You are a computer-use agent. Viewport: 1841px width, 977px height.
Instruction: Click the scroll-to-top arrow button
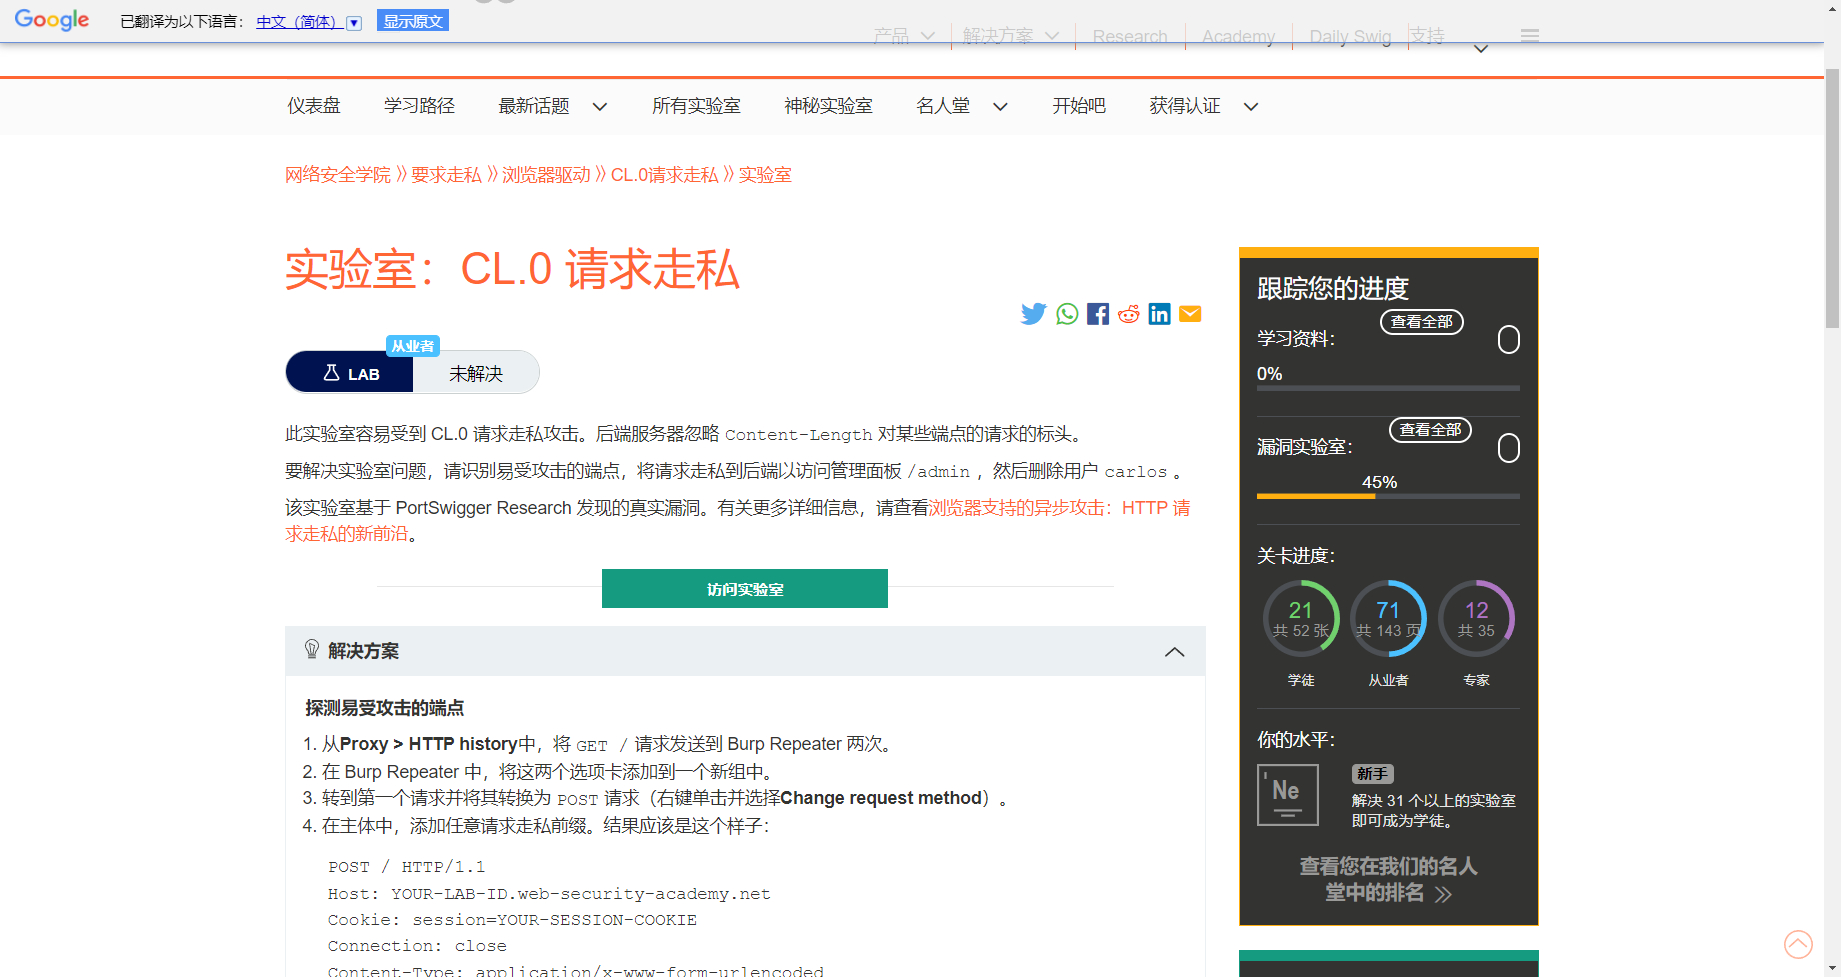(x=1798, y=944)
